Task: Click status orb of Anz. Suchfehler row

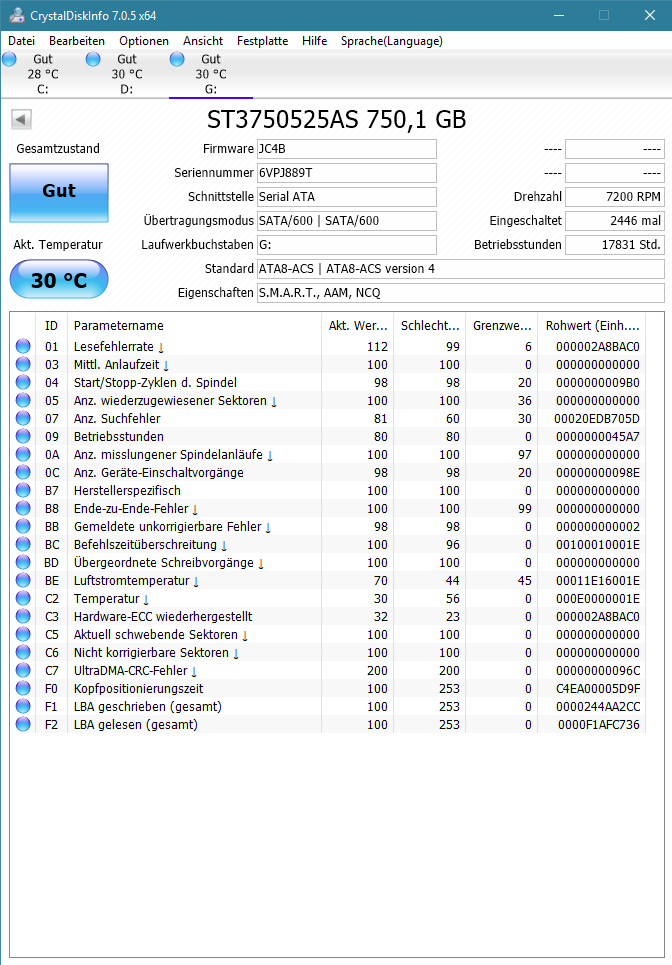Action: [23, 418]
